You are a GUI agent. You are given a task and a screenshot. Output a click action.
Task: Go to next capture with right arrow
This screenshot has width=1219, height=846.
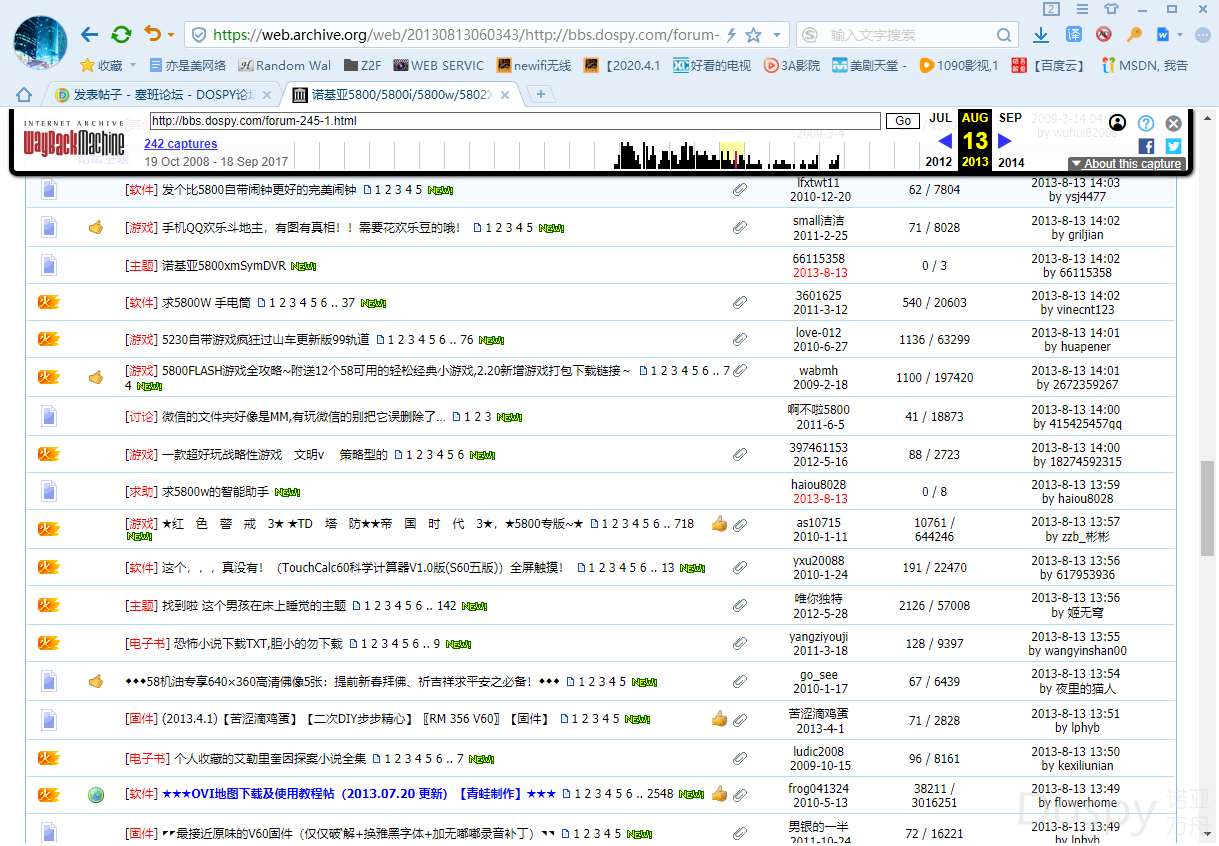point(1005,141)
